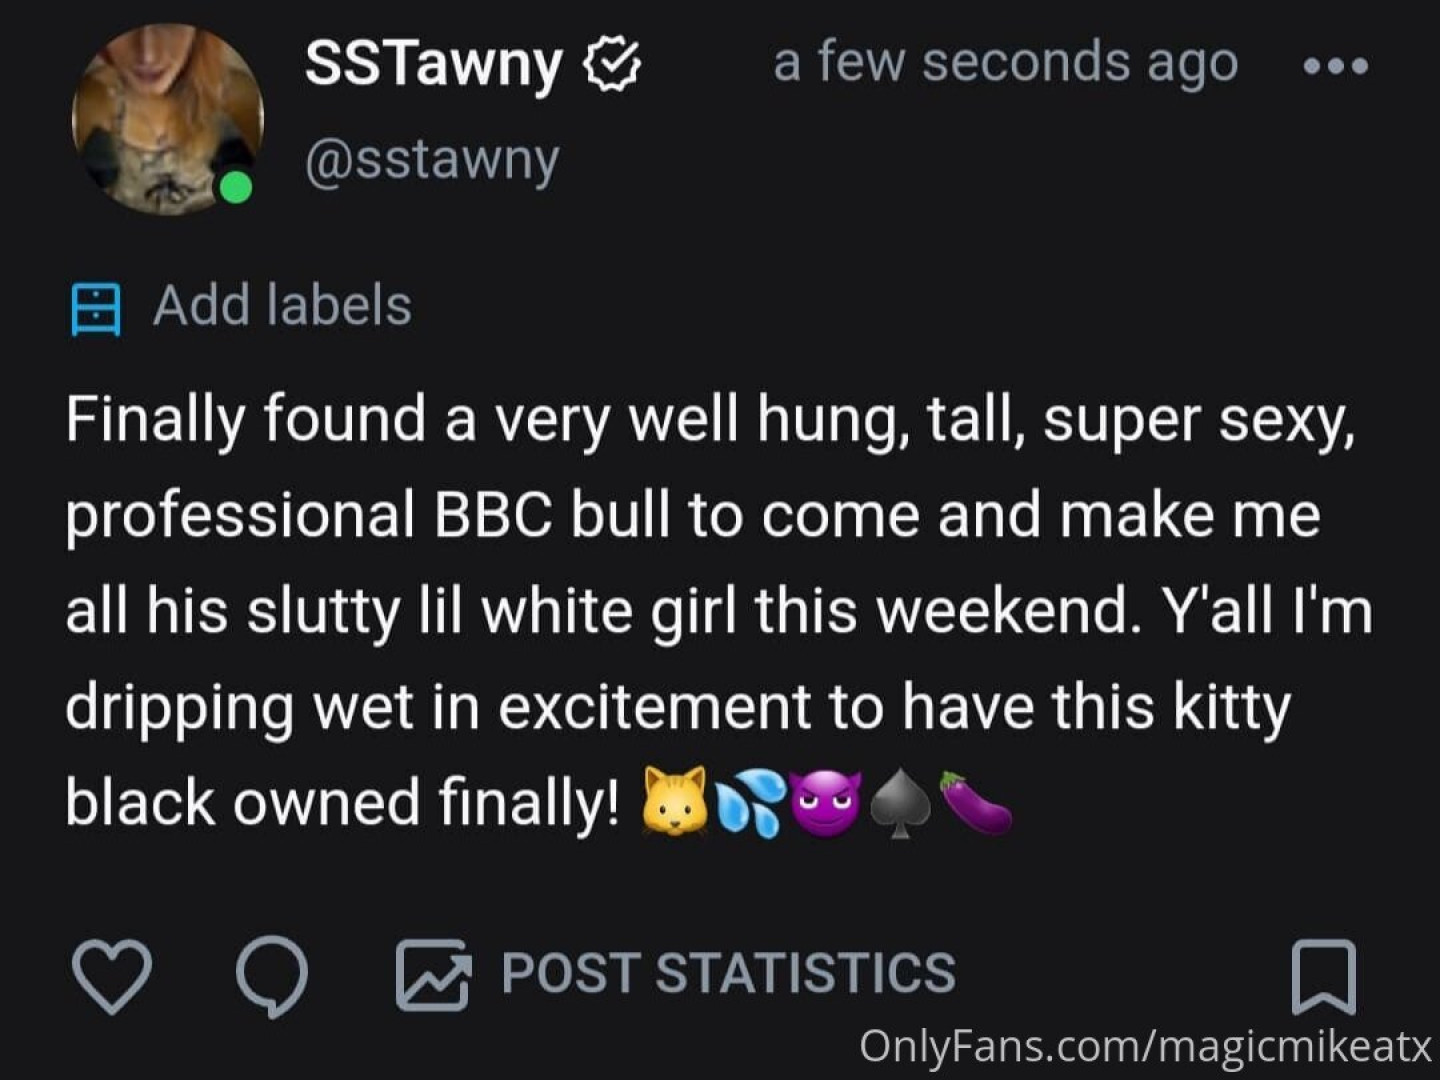
Task: Click the purple devil emoji
Action: point(826,800)
